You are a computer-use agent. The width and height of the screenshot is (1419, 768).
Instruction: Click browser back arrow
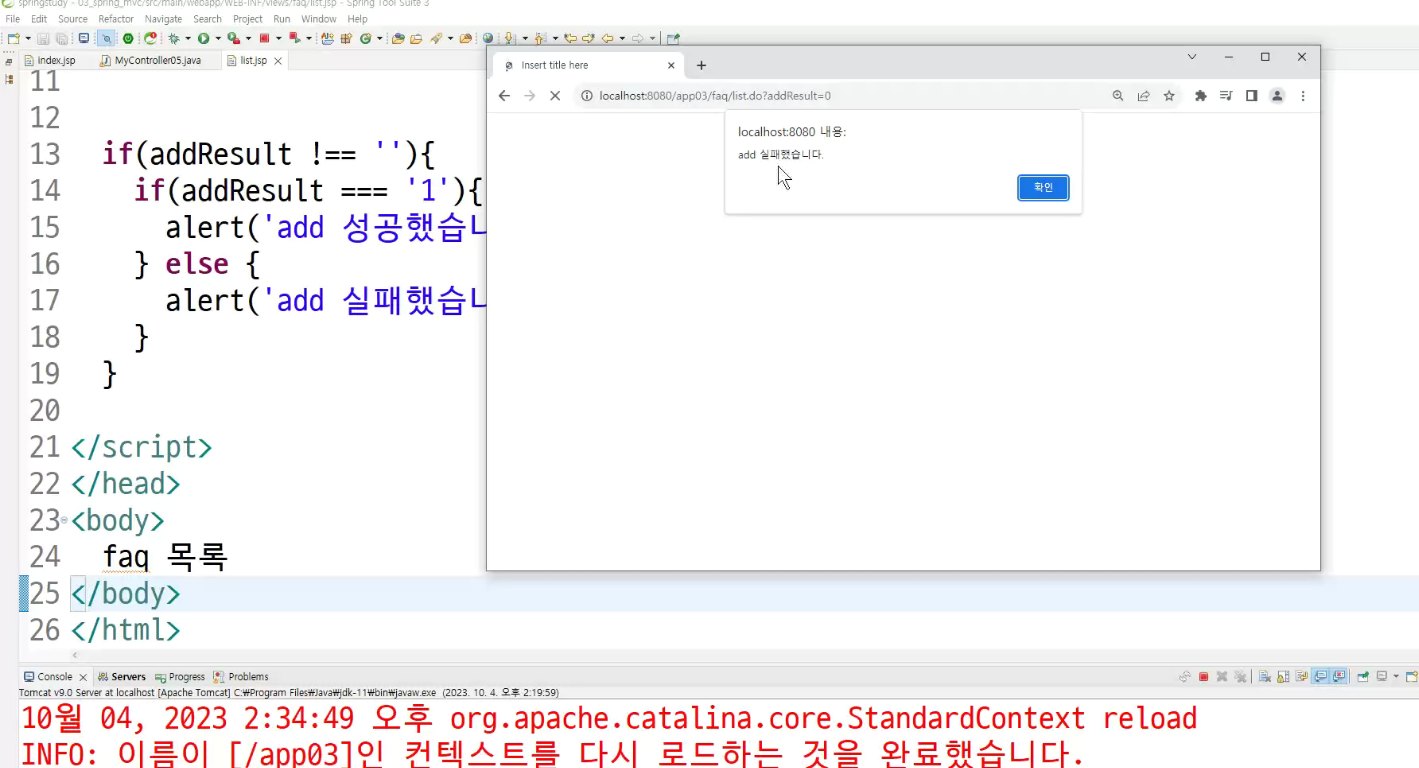pyautogui.click(x=504, y=96)
